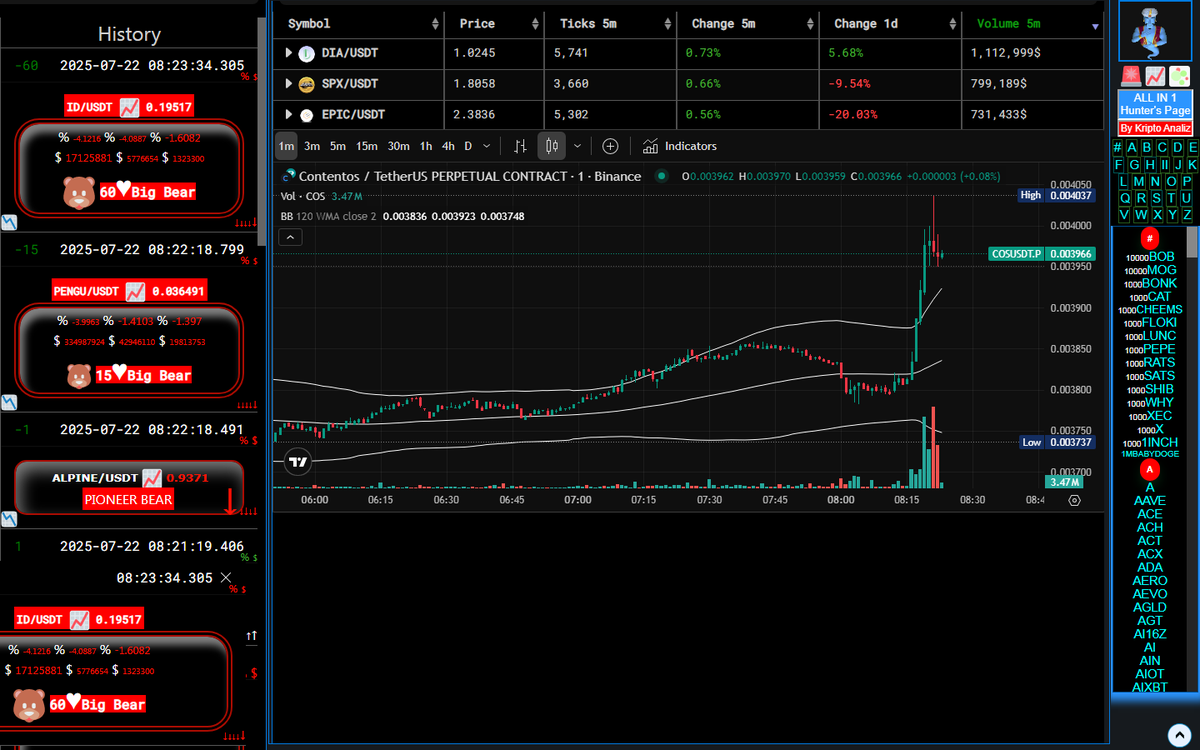Select AI16Z from coin list
This screenshot has width=1200, height=750.
pos(1150,634)
